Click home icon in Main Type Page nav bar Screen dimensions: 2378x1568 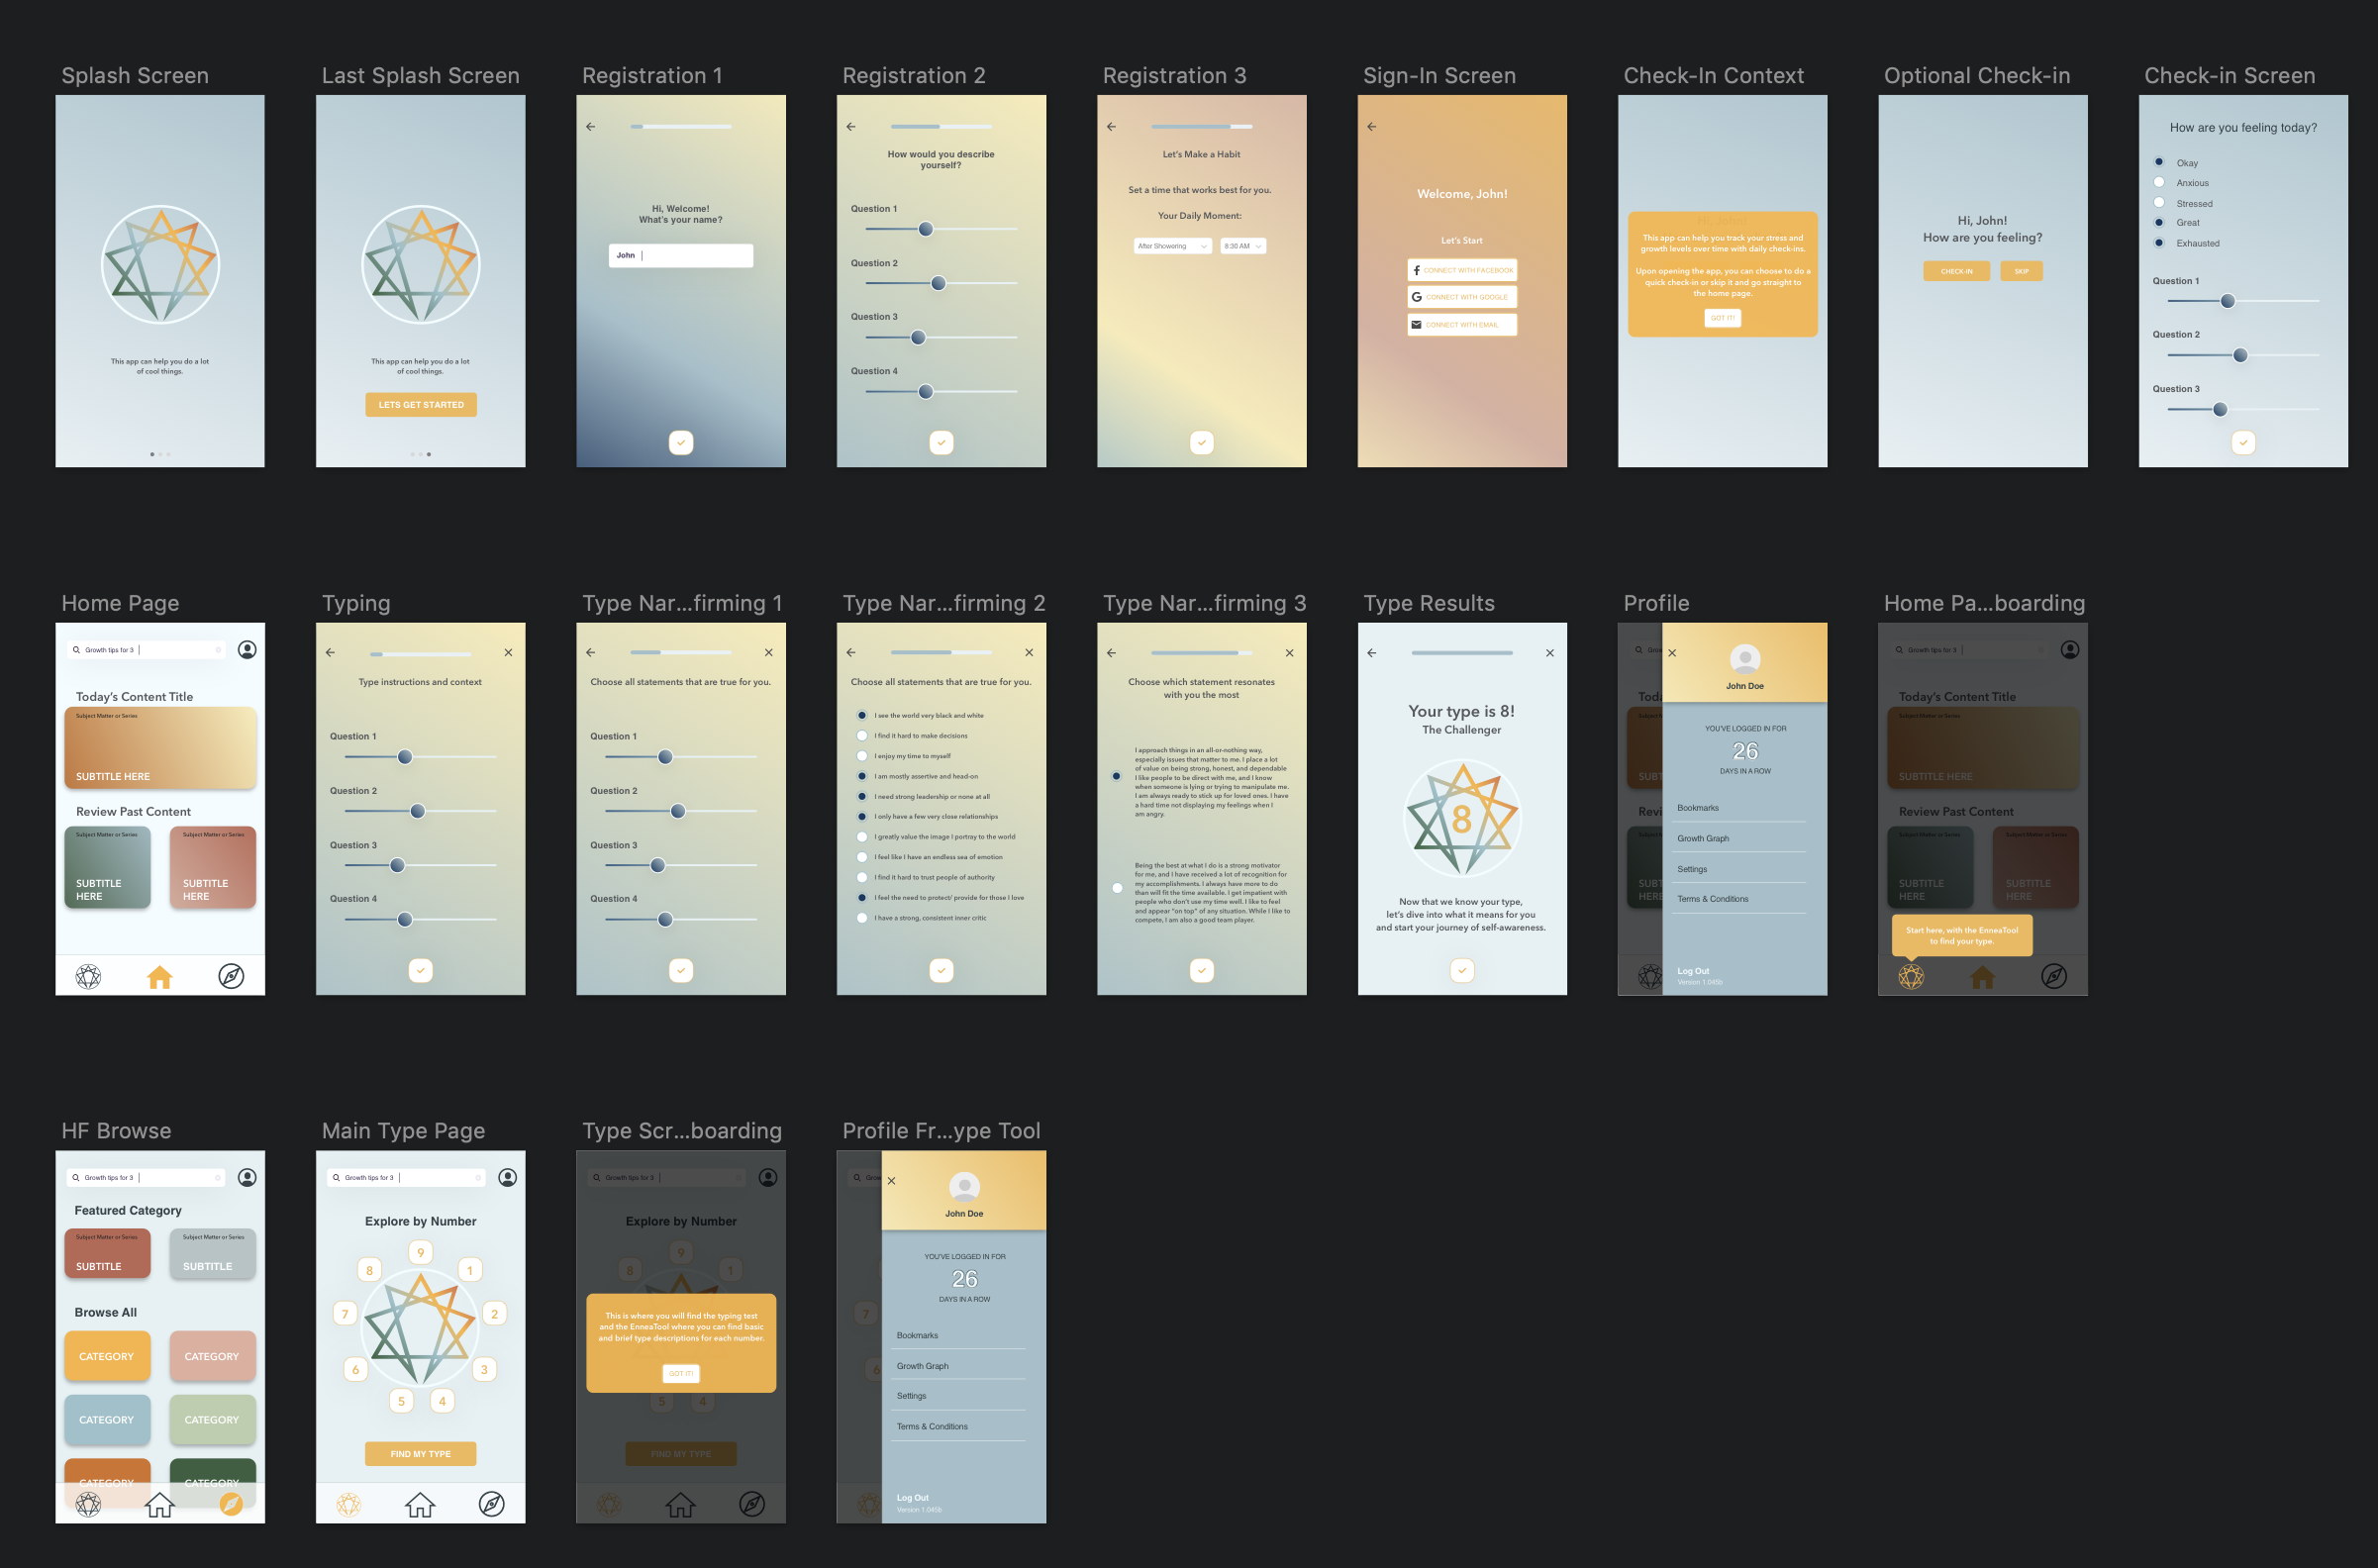420,1504
